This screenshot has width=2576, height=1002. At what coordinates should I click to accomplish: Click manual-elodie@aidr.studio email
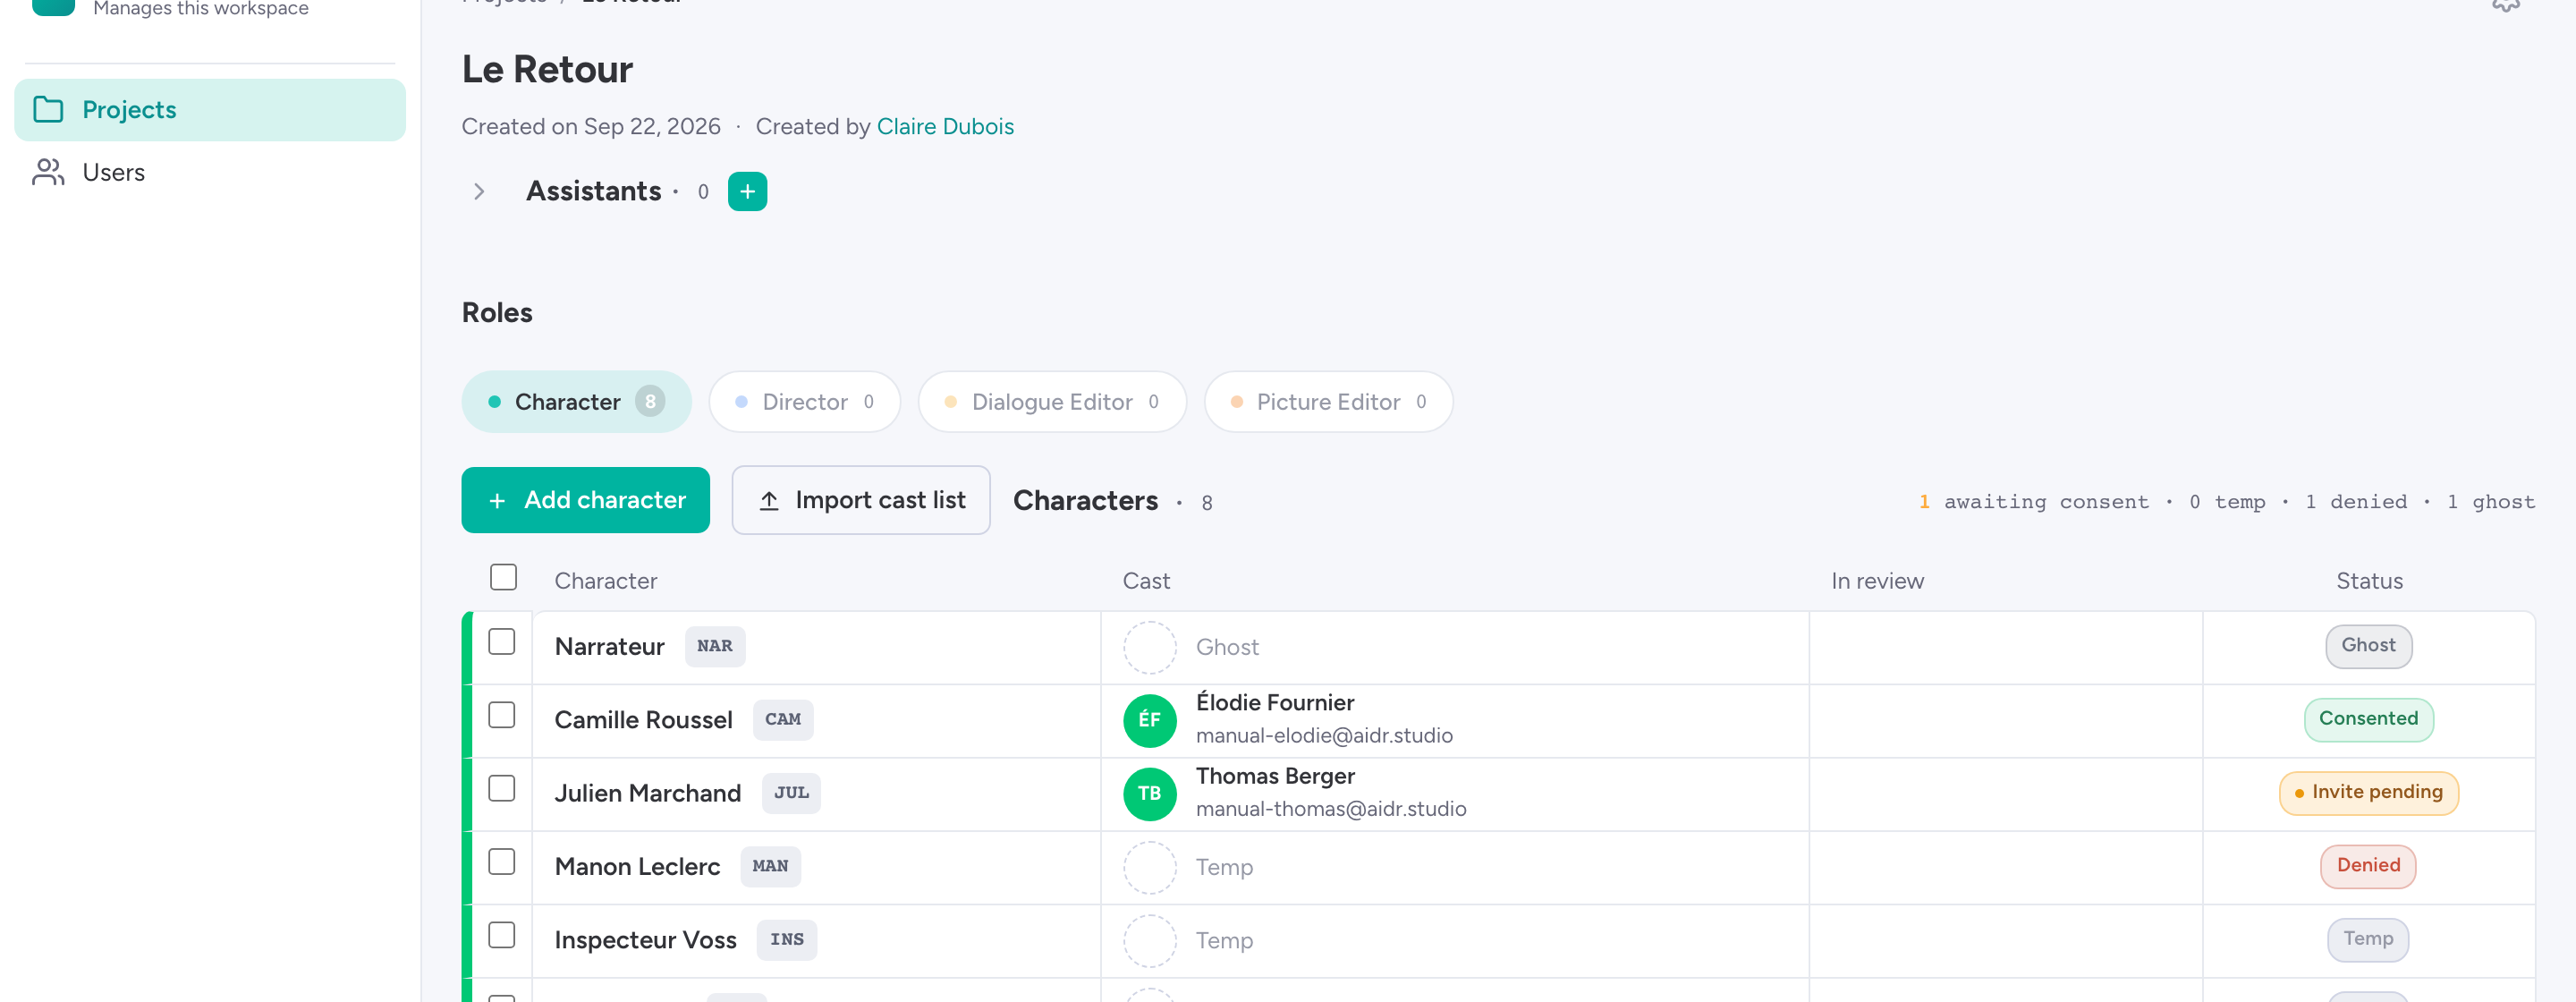[1324, 736]
